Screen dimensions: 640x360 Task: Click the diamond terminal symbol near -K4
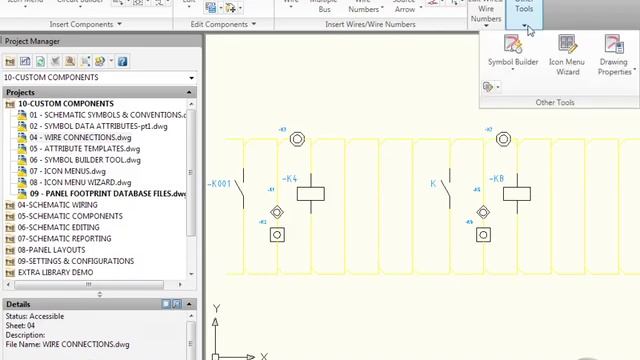pyautogui.click(x=277, y=212)
